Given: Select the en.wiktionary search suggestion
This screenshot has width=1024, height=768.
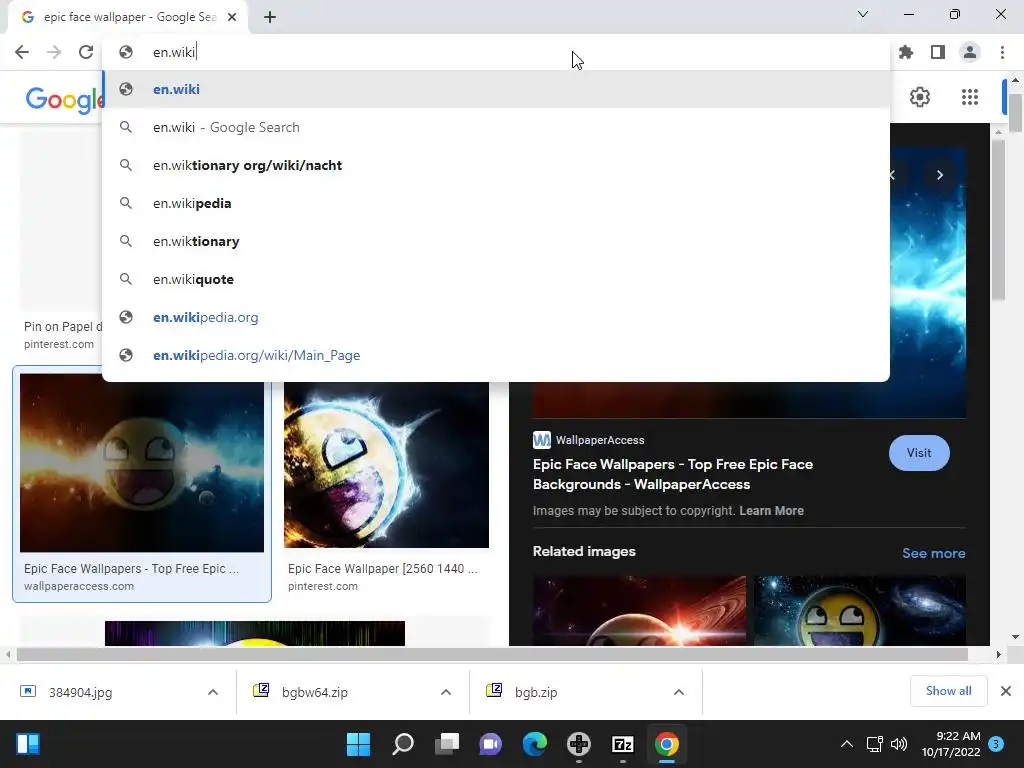Looking at the screenshot, I should [x=496, y=241].
